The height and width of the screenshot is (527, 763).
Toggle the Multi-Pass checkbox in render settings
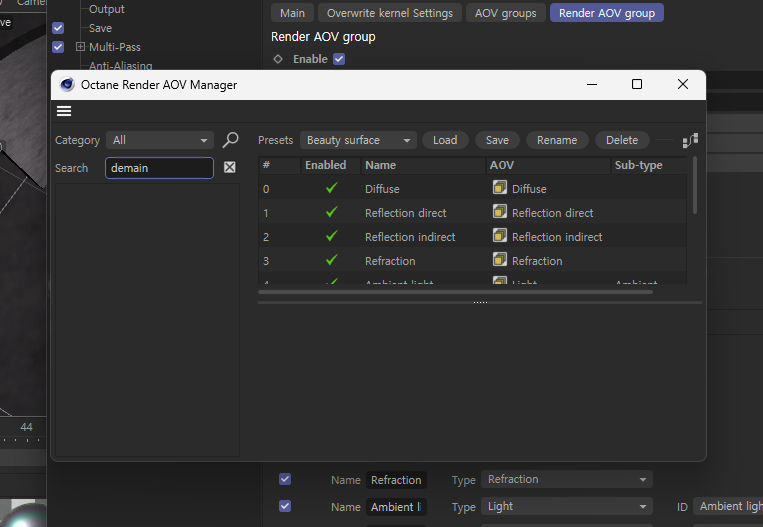[x=58, y=47]
